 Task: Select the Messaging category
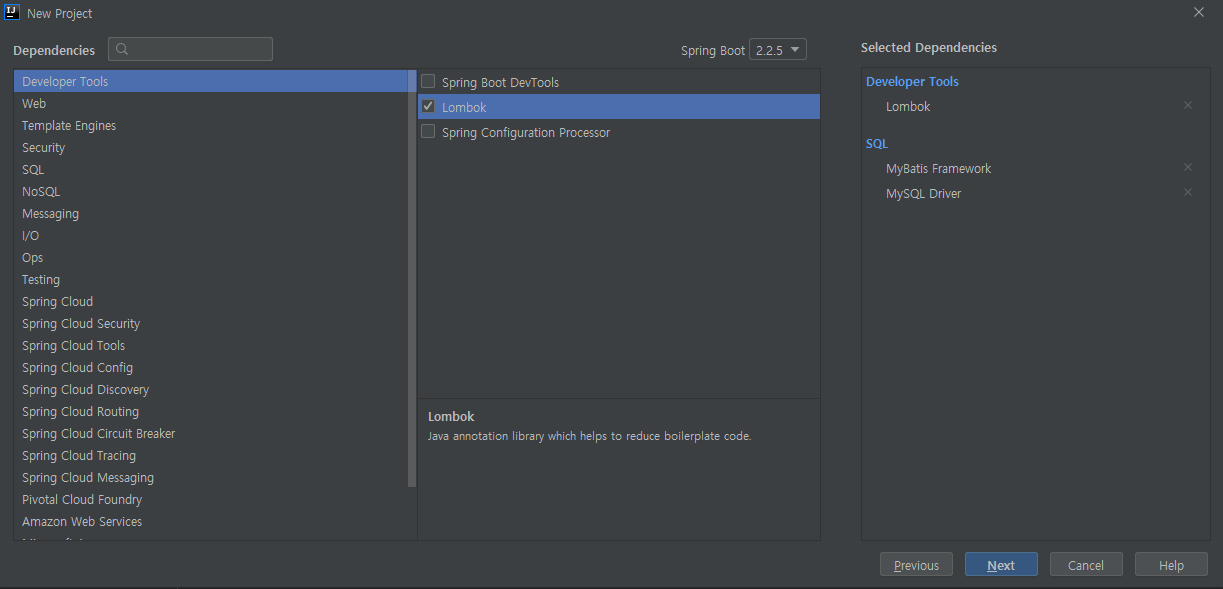coord(211,213)
